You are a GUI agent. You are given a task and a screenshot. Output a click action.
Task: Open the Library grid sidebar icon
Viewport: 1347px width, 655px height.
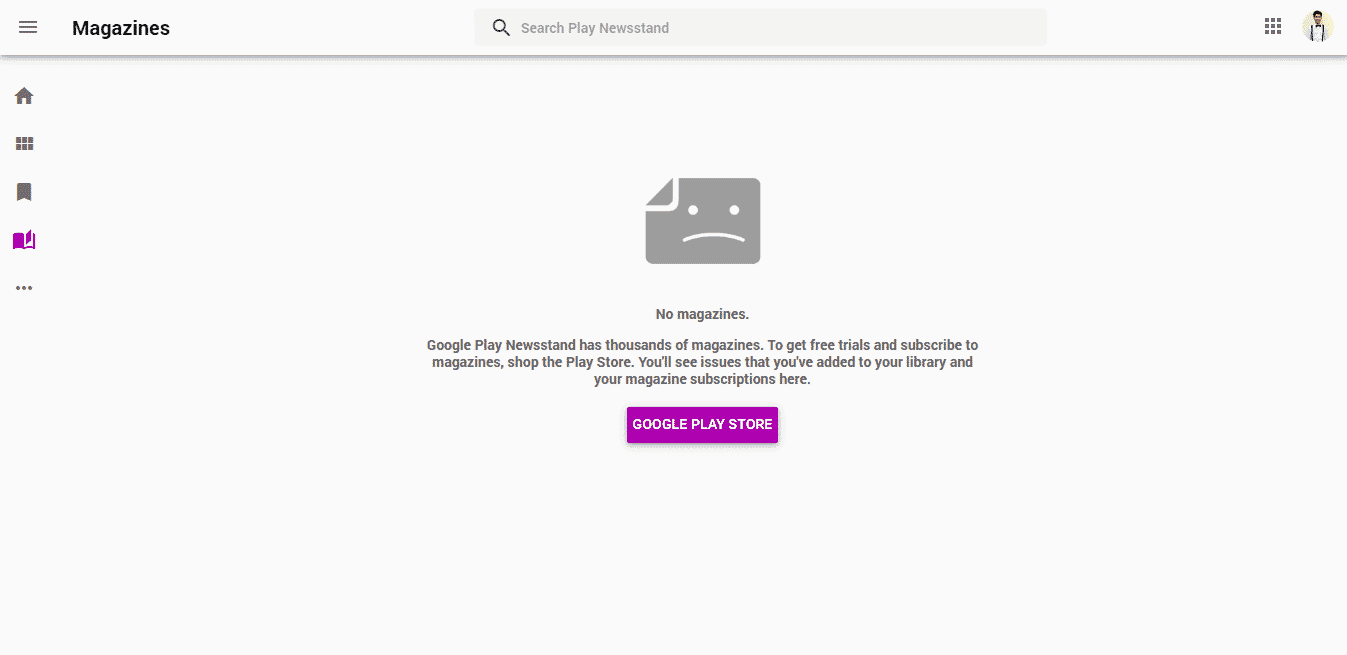(x=24, y=144)
